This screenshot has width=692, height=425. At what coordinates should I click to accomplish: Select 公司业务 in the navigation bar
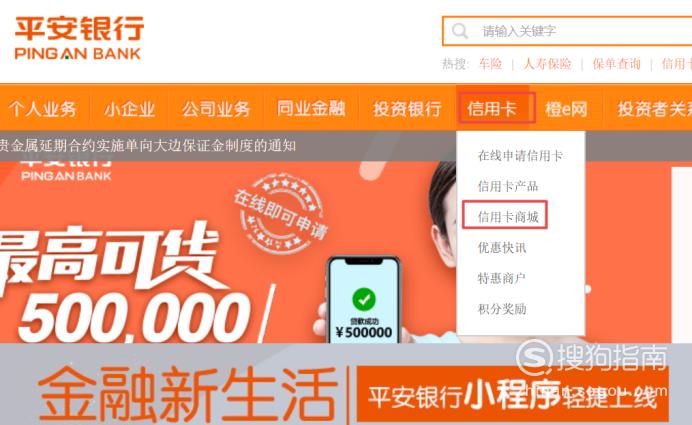pos(216,109)
